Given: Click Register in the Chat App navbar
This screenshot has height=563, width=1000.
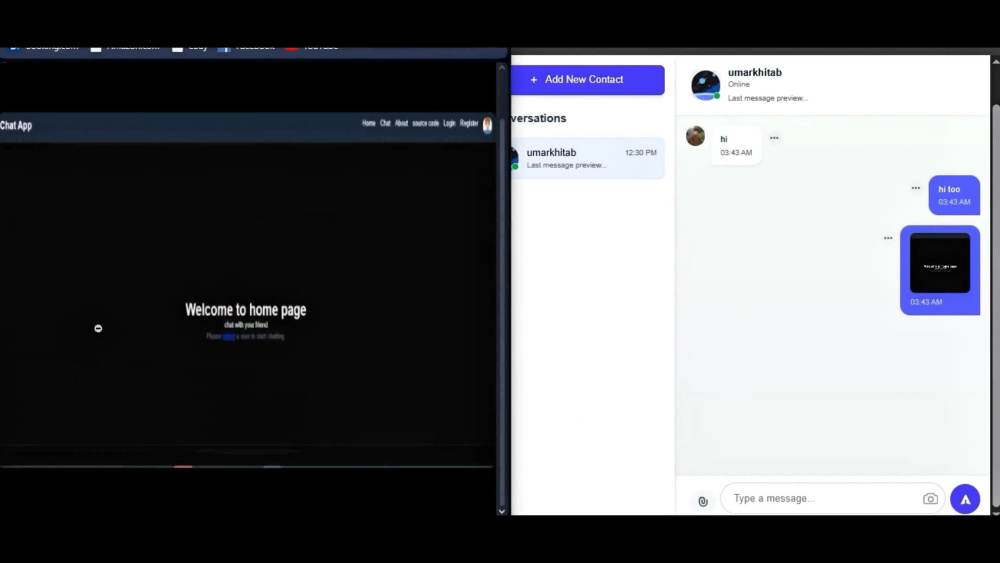Looking at the screenshot, I should point(469,123).
